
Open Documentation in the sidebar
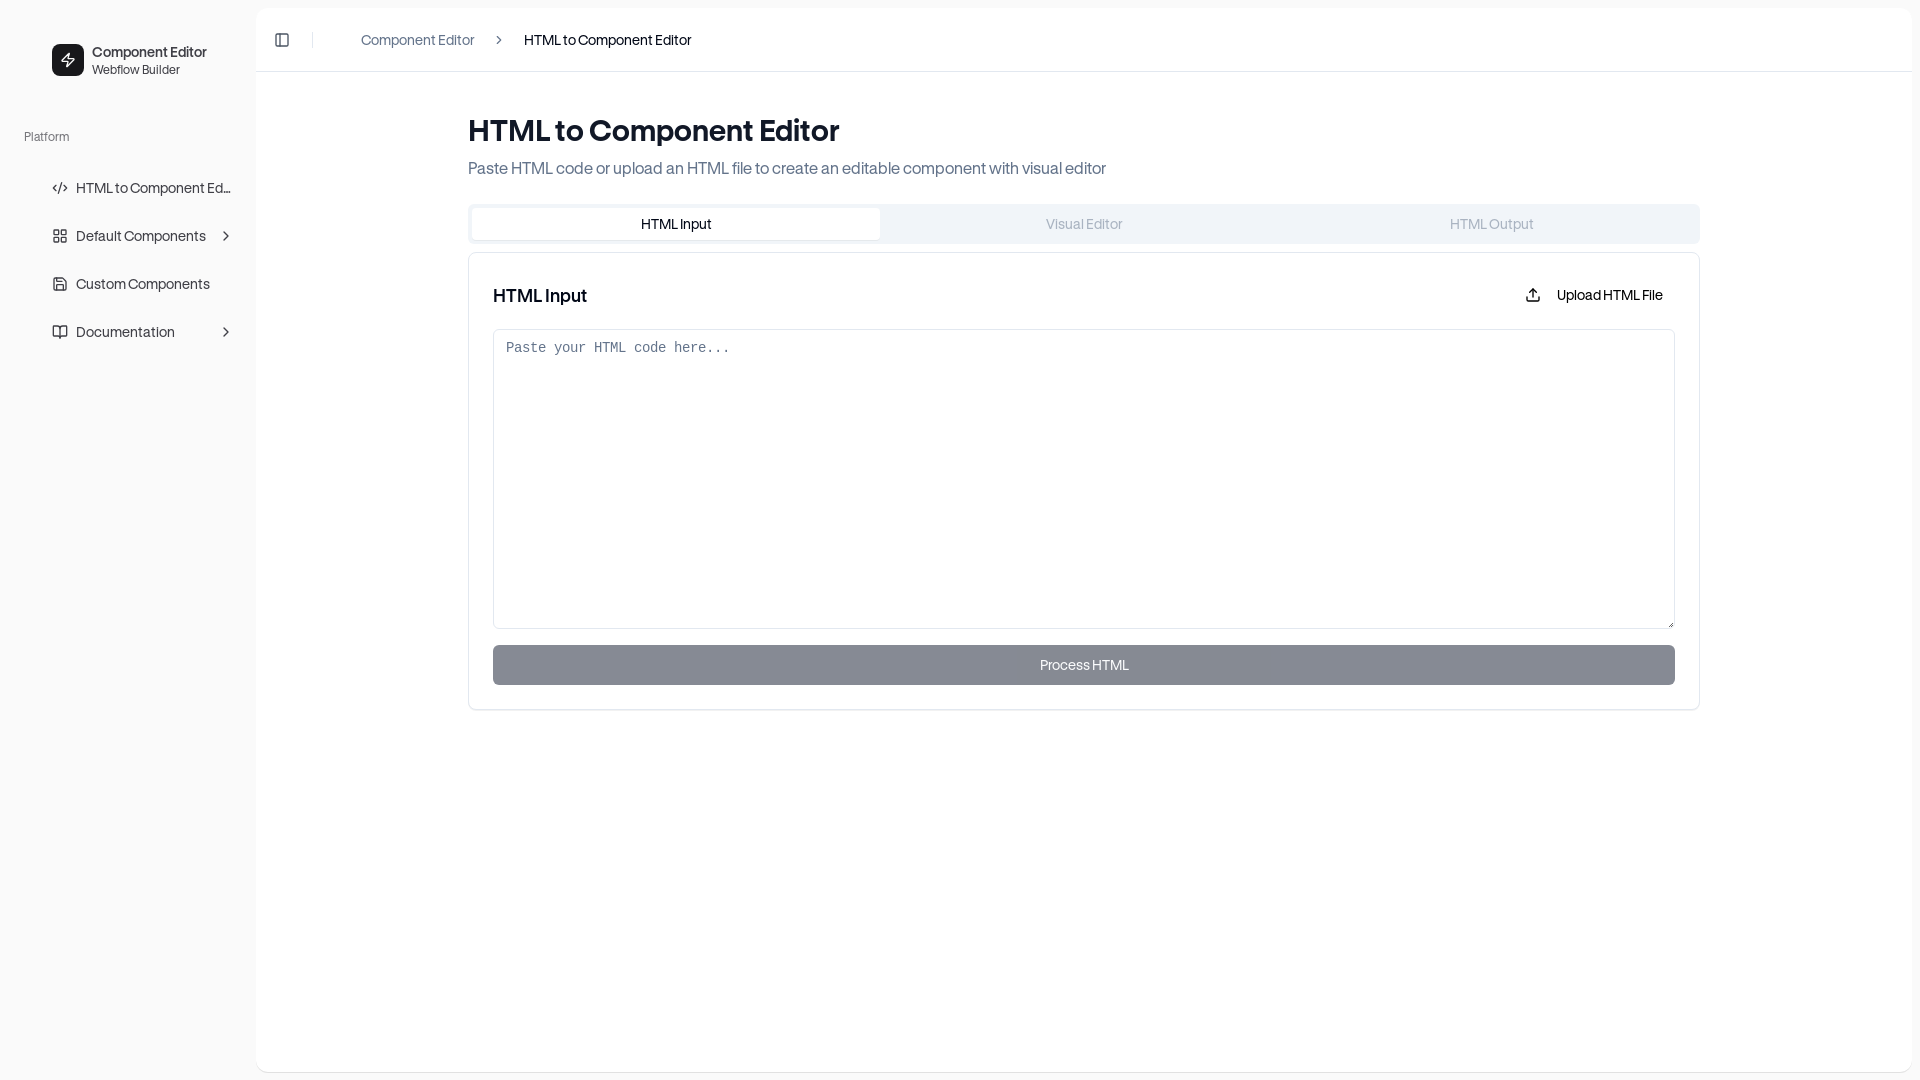pos(142,332)
